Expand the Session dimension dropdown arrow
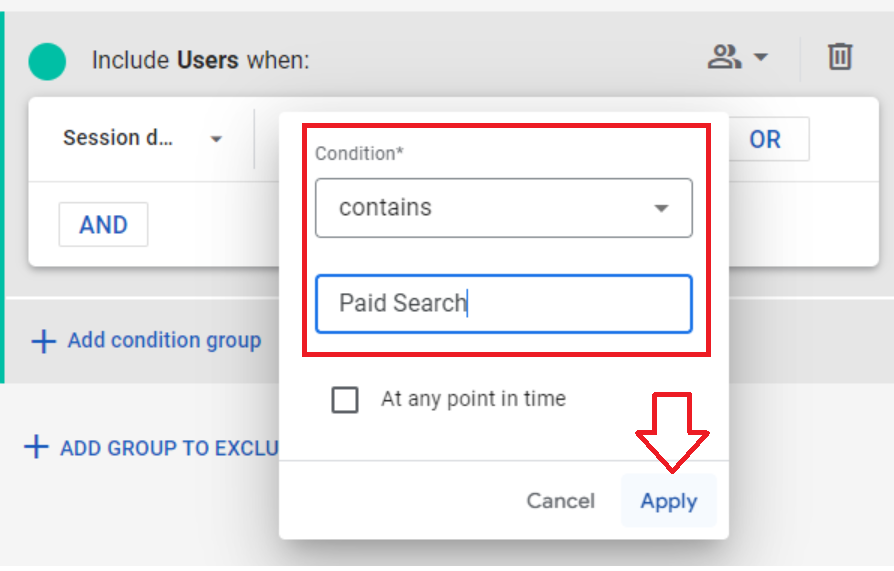 click(216, 139)
